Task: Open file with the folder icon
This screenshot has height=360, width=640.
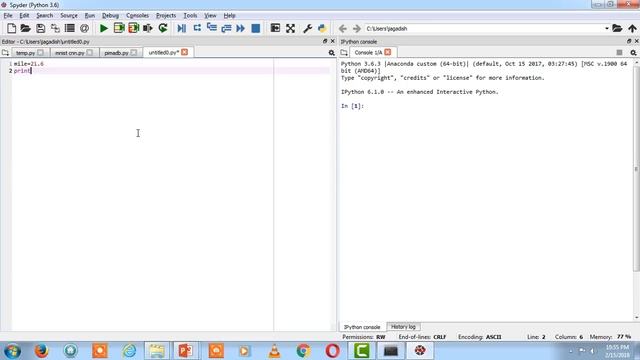Action: coord(25,28)
